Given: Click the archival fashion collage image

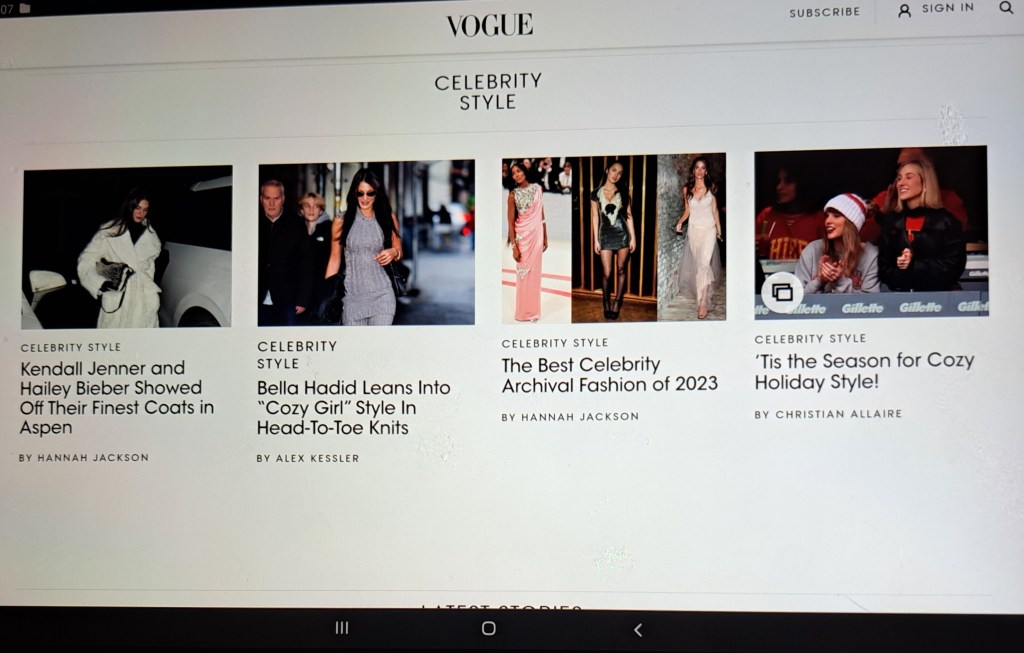Looking at the screenshot, I should [x=613, y=238].
